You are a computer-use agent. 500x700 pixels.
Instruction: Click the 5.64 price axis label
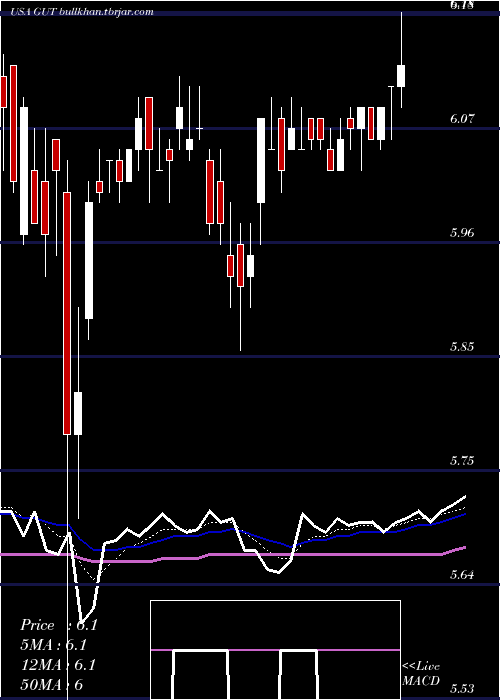tap(462, 575)
